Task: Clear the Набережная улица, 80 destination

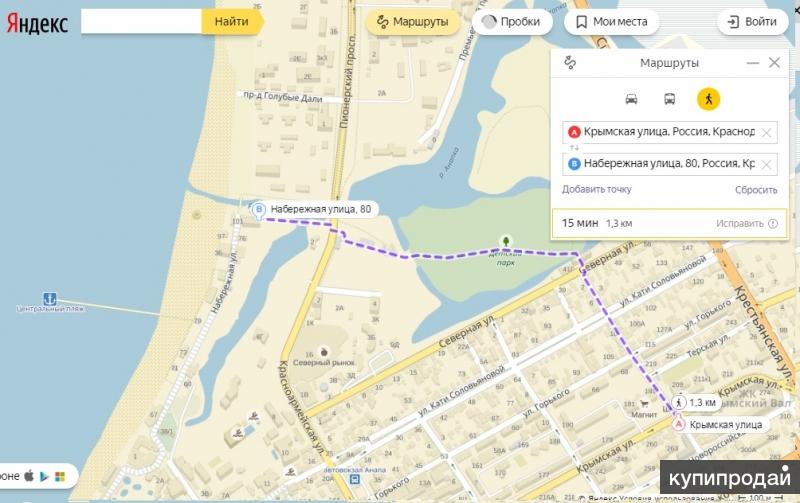Action: tap(766, 164)
